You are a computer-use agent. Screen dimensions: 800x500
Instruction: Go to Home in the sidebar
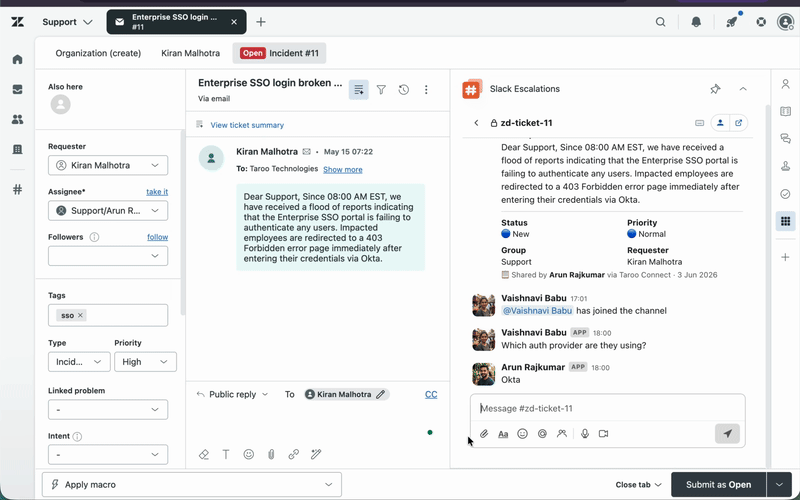[17, 59]
